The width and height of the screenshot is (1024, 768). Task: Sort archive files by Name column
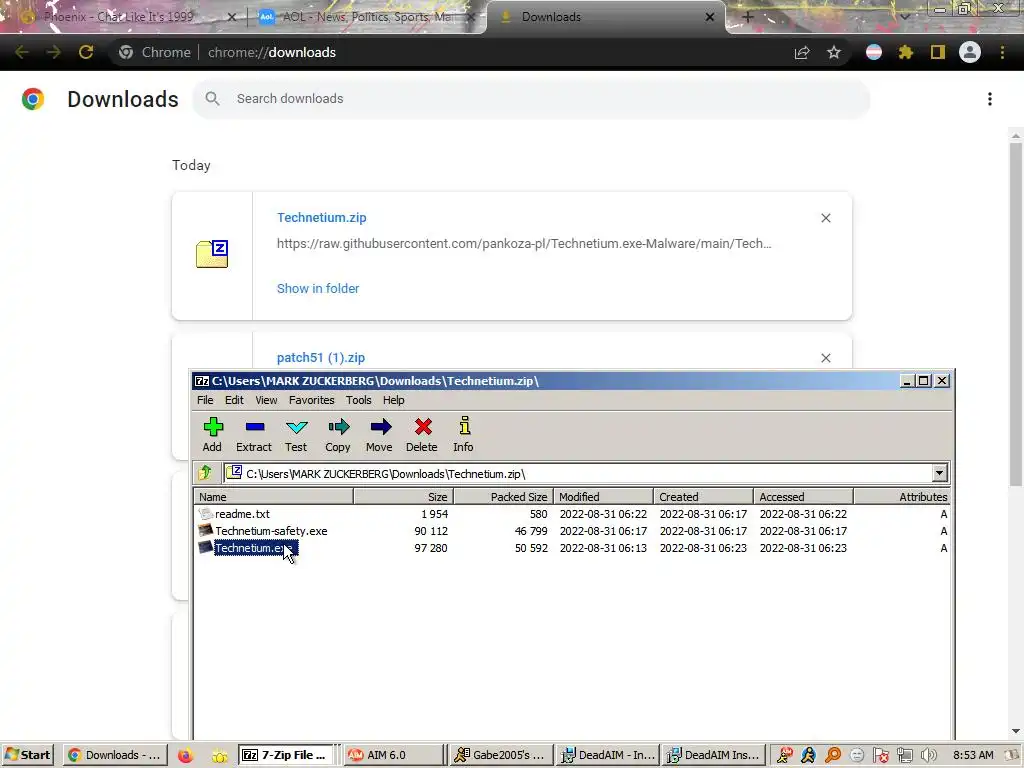click(274, 497)
